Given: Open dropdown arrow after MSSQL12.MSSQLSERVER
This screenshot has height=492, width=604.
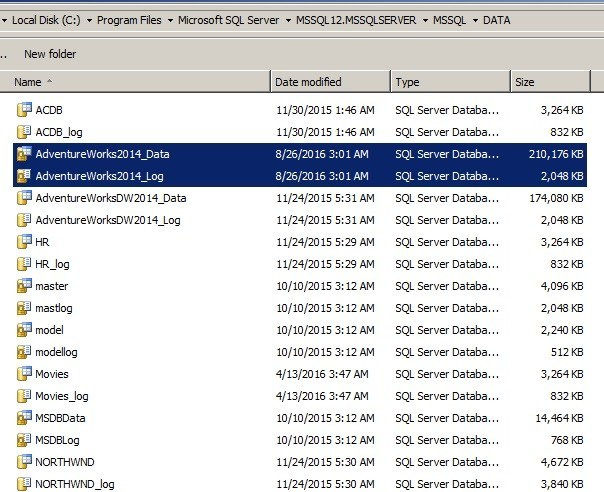Looking at the screenshot, I should (425, 20).
